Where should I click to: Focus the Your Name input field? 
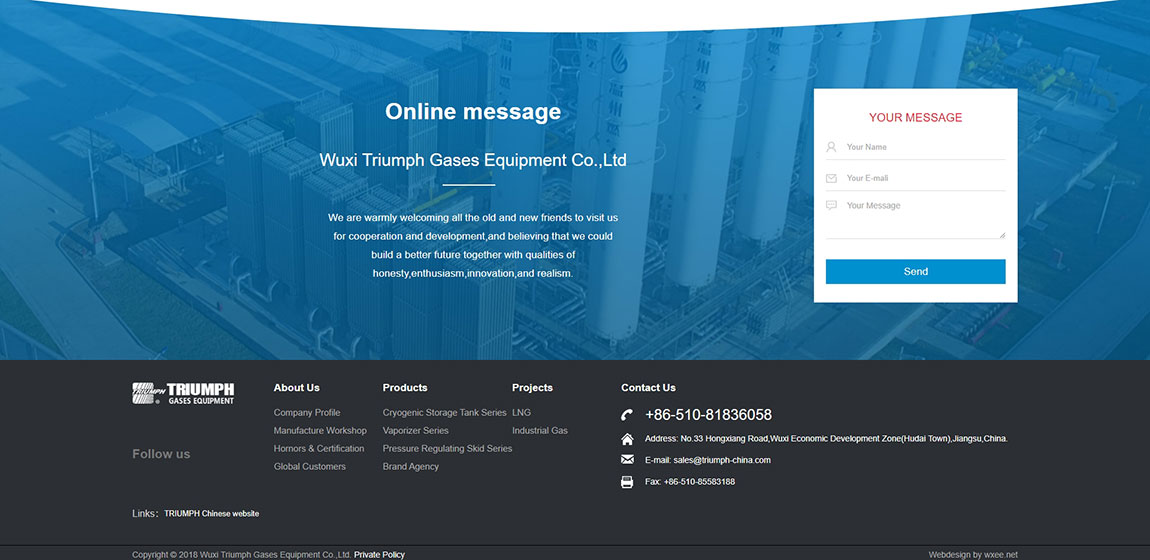pyautogui.click(x=920, y=147)
